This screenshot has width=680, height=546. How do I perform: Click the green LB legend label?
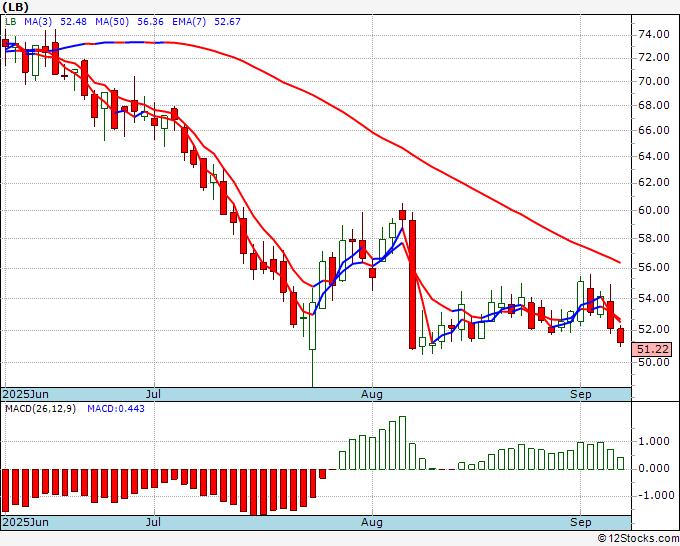pyautogui.click(x=10, y=22)
